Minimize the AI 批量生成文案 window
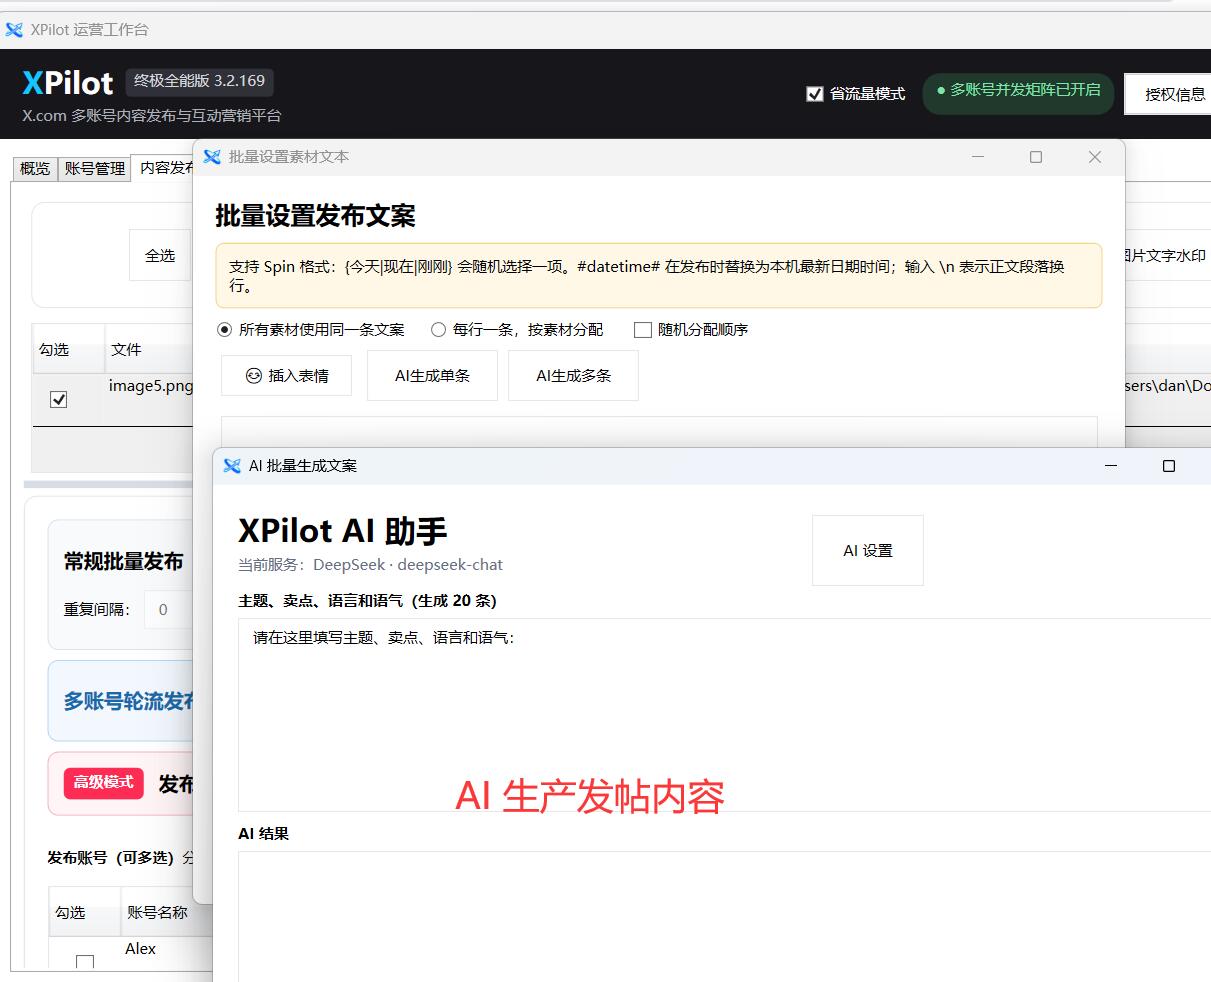This screenshot has height=982, width=1211. coord(1110,466)
